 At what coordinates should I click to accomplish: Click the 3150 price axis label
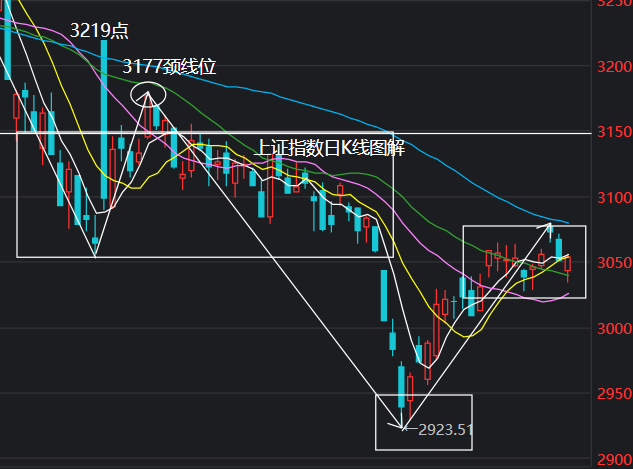(615, 132)
